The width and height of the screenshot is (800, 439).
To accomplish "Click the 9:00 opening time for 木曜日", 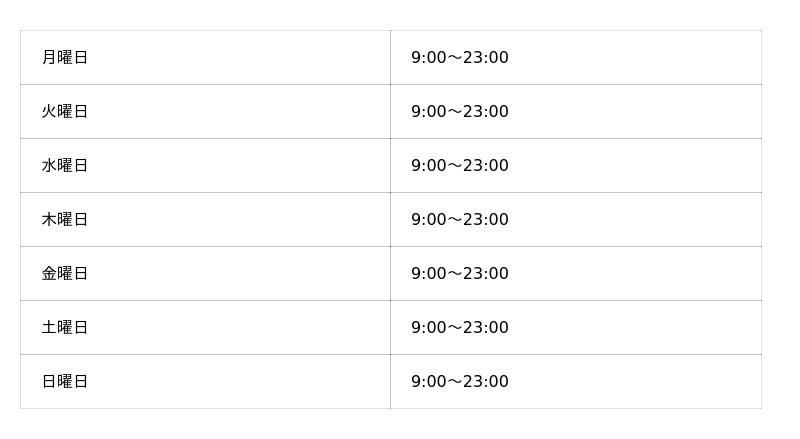I will click(x=428, y=220).
